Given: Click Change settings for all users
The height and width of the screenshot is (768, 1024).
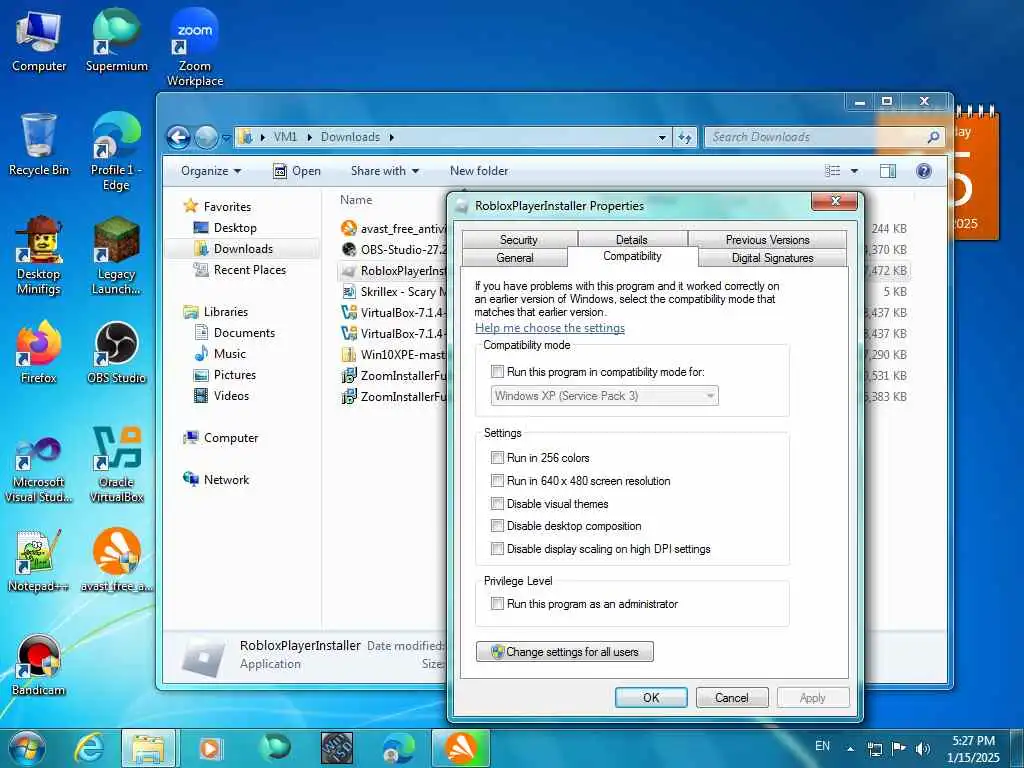Looking at the screenshot, I should (x=565, y=652).
